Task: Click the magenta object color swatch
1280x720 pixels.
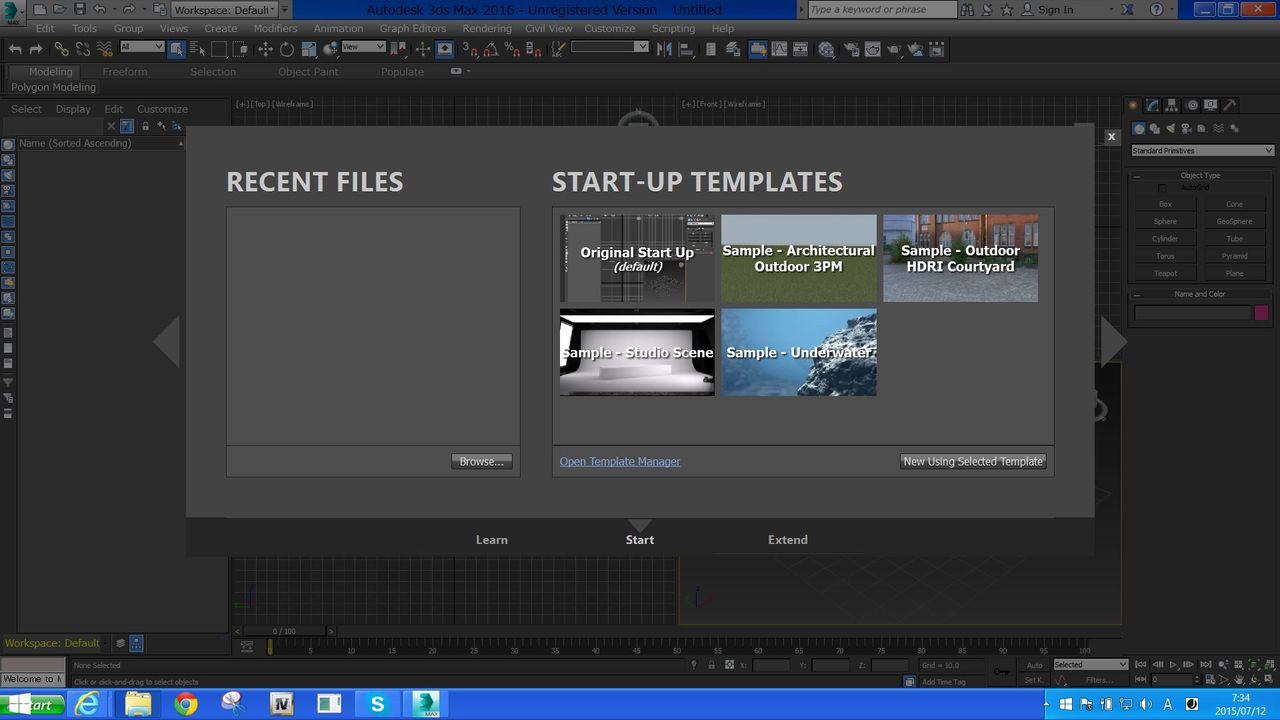Action: point(1261,313)
